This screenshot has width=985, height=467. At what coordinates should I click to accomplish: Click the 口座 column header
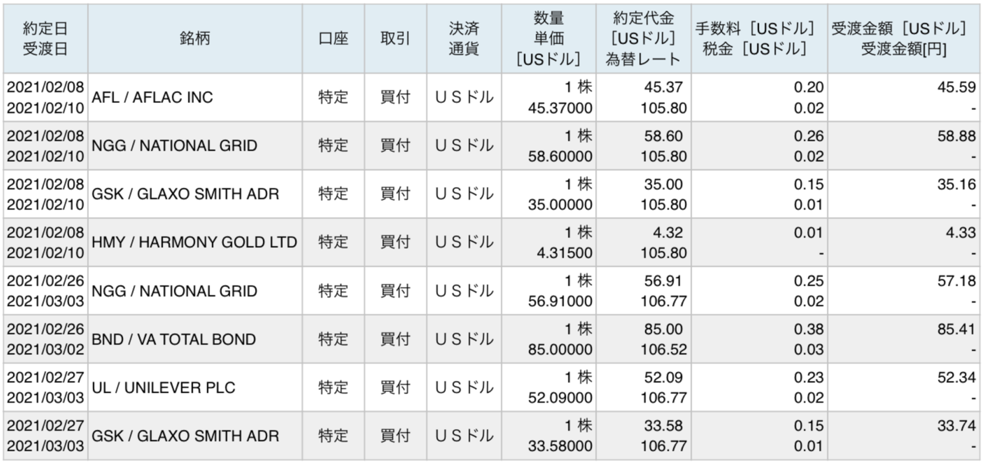(333, 39)
